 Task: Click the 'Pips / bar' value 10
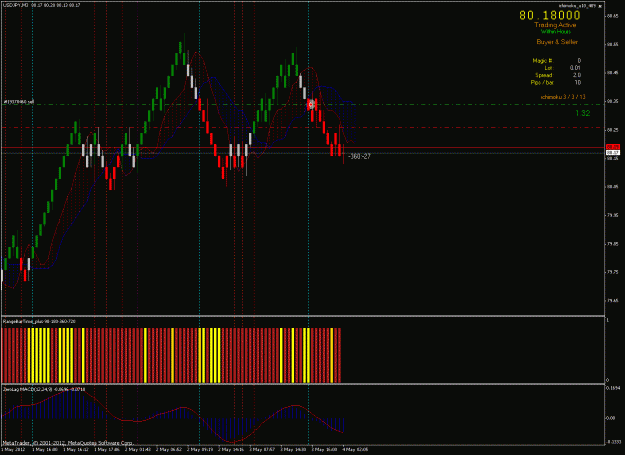578,82
